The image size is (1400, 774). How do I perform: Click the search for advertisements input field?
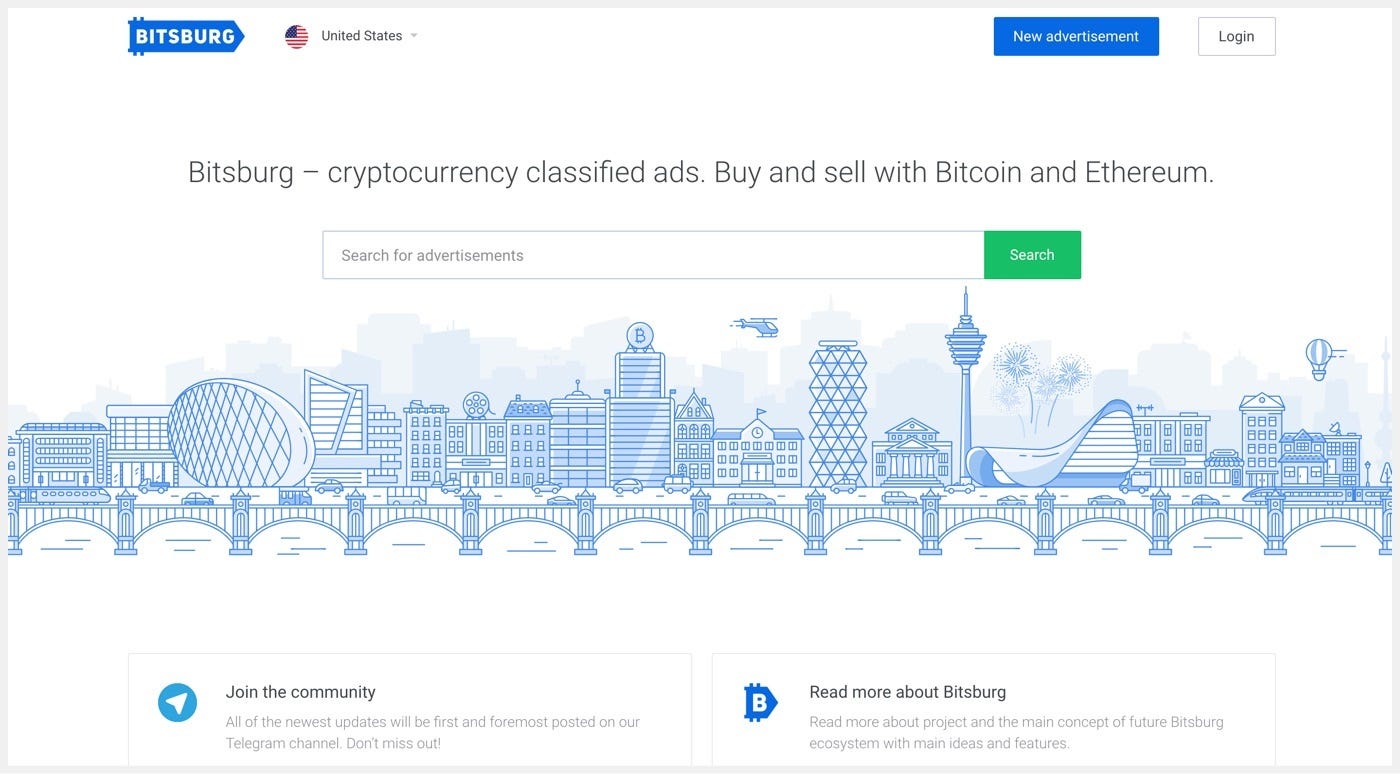pyautogui.click(x=650, y=254)
